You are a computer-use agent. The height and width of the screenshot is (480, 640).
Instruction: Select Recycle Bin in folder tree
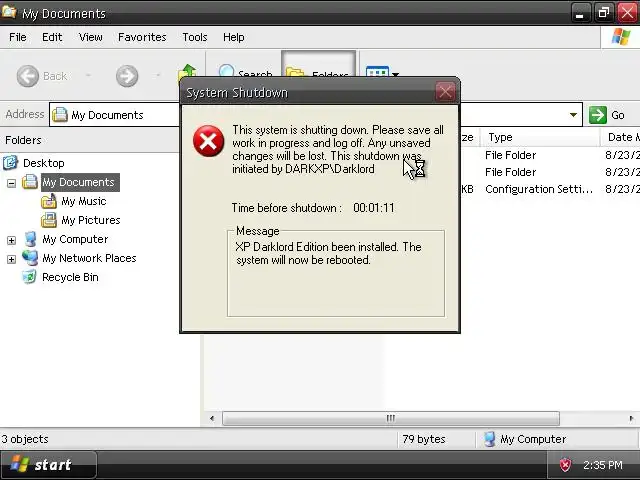(70, 278)
